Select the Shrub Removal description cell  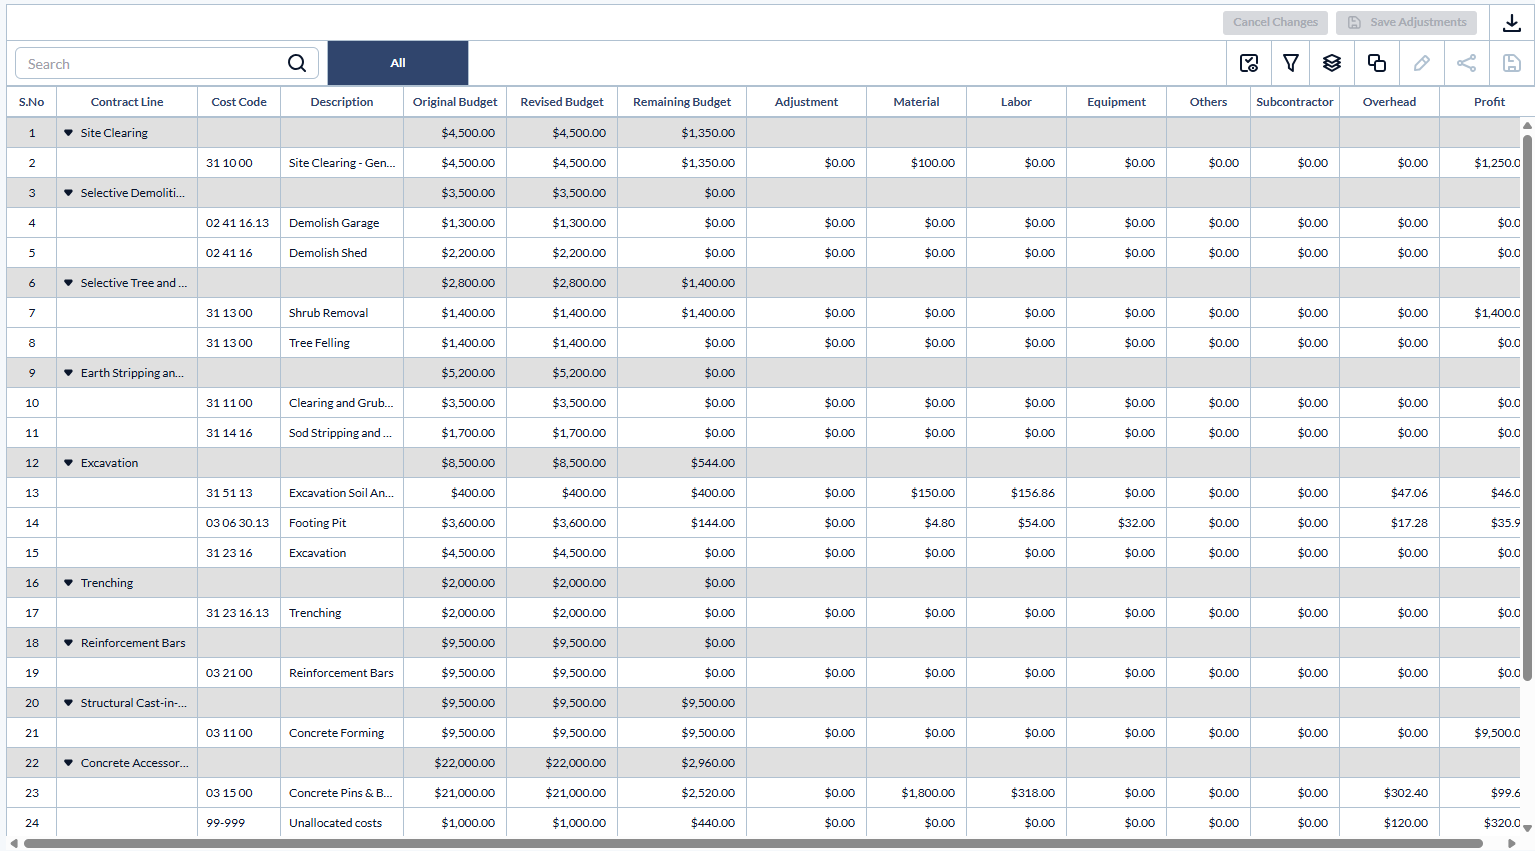342,313
